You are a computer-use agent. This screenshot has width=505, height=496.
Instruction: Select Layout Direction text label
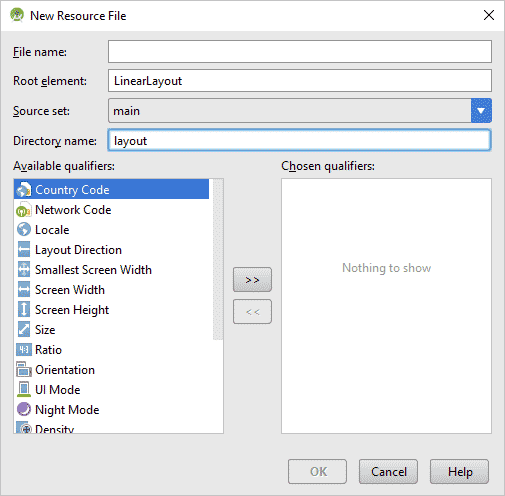coord(79,250)
